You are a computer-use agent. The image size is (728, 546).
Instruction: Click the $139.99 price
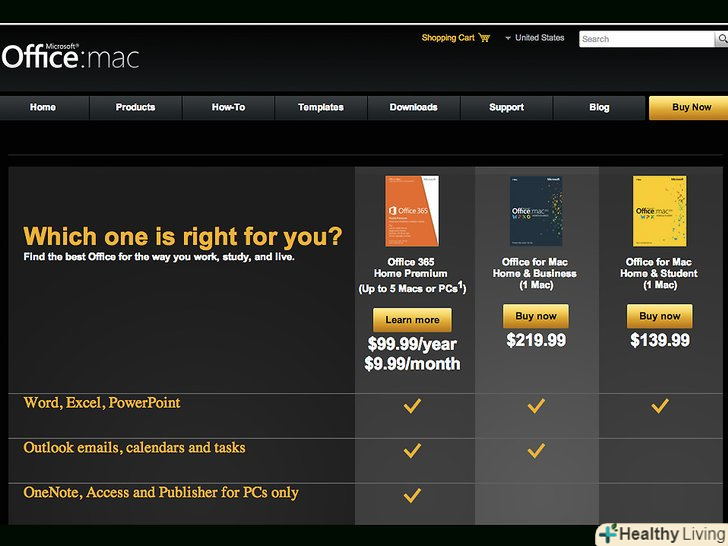[x=660, y=340]
